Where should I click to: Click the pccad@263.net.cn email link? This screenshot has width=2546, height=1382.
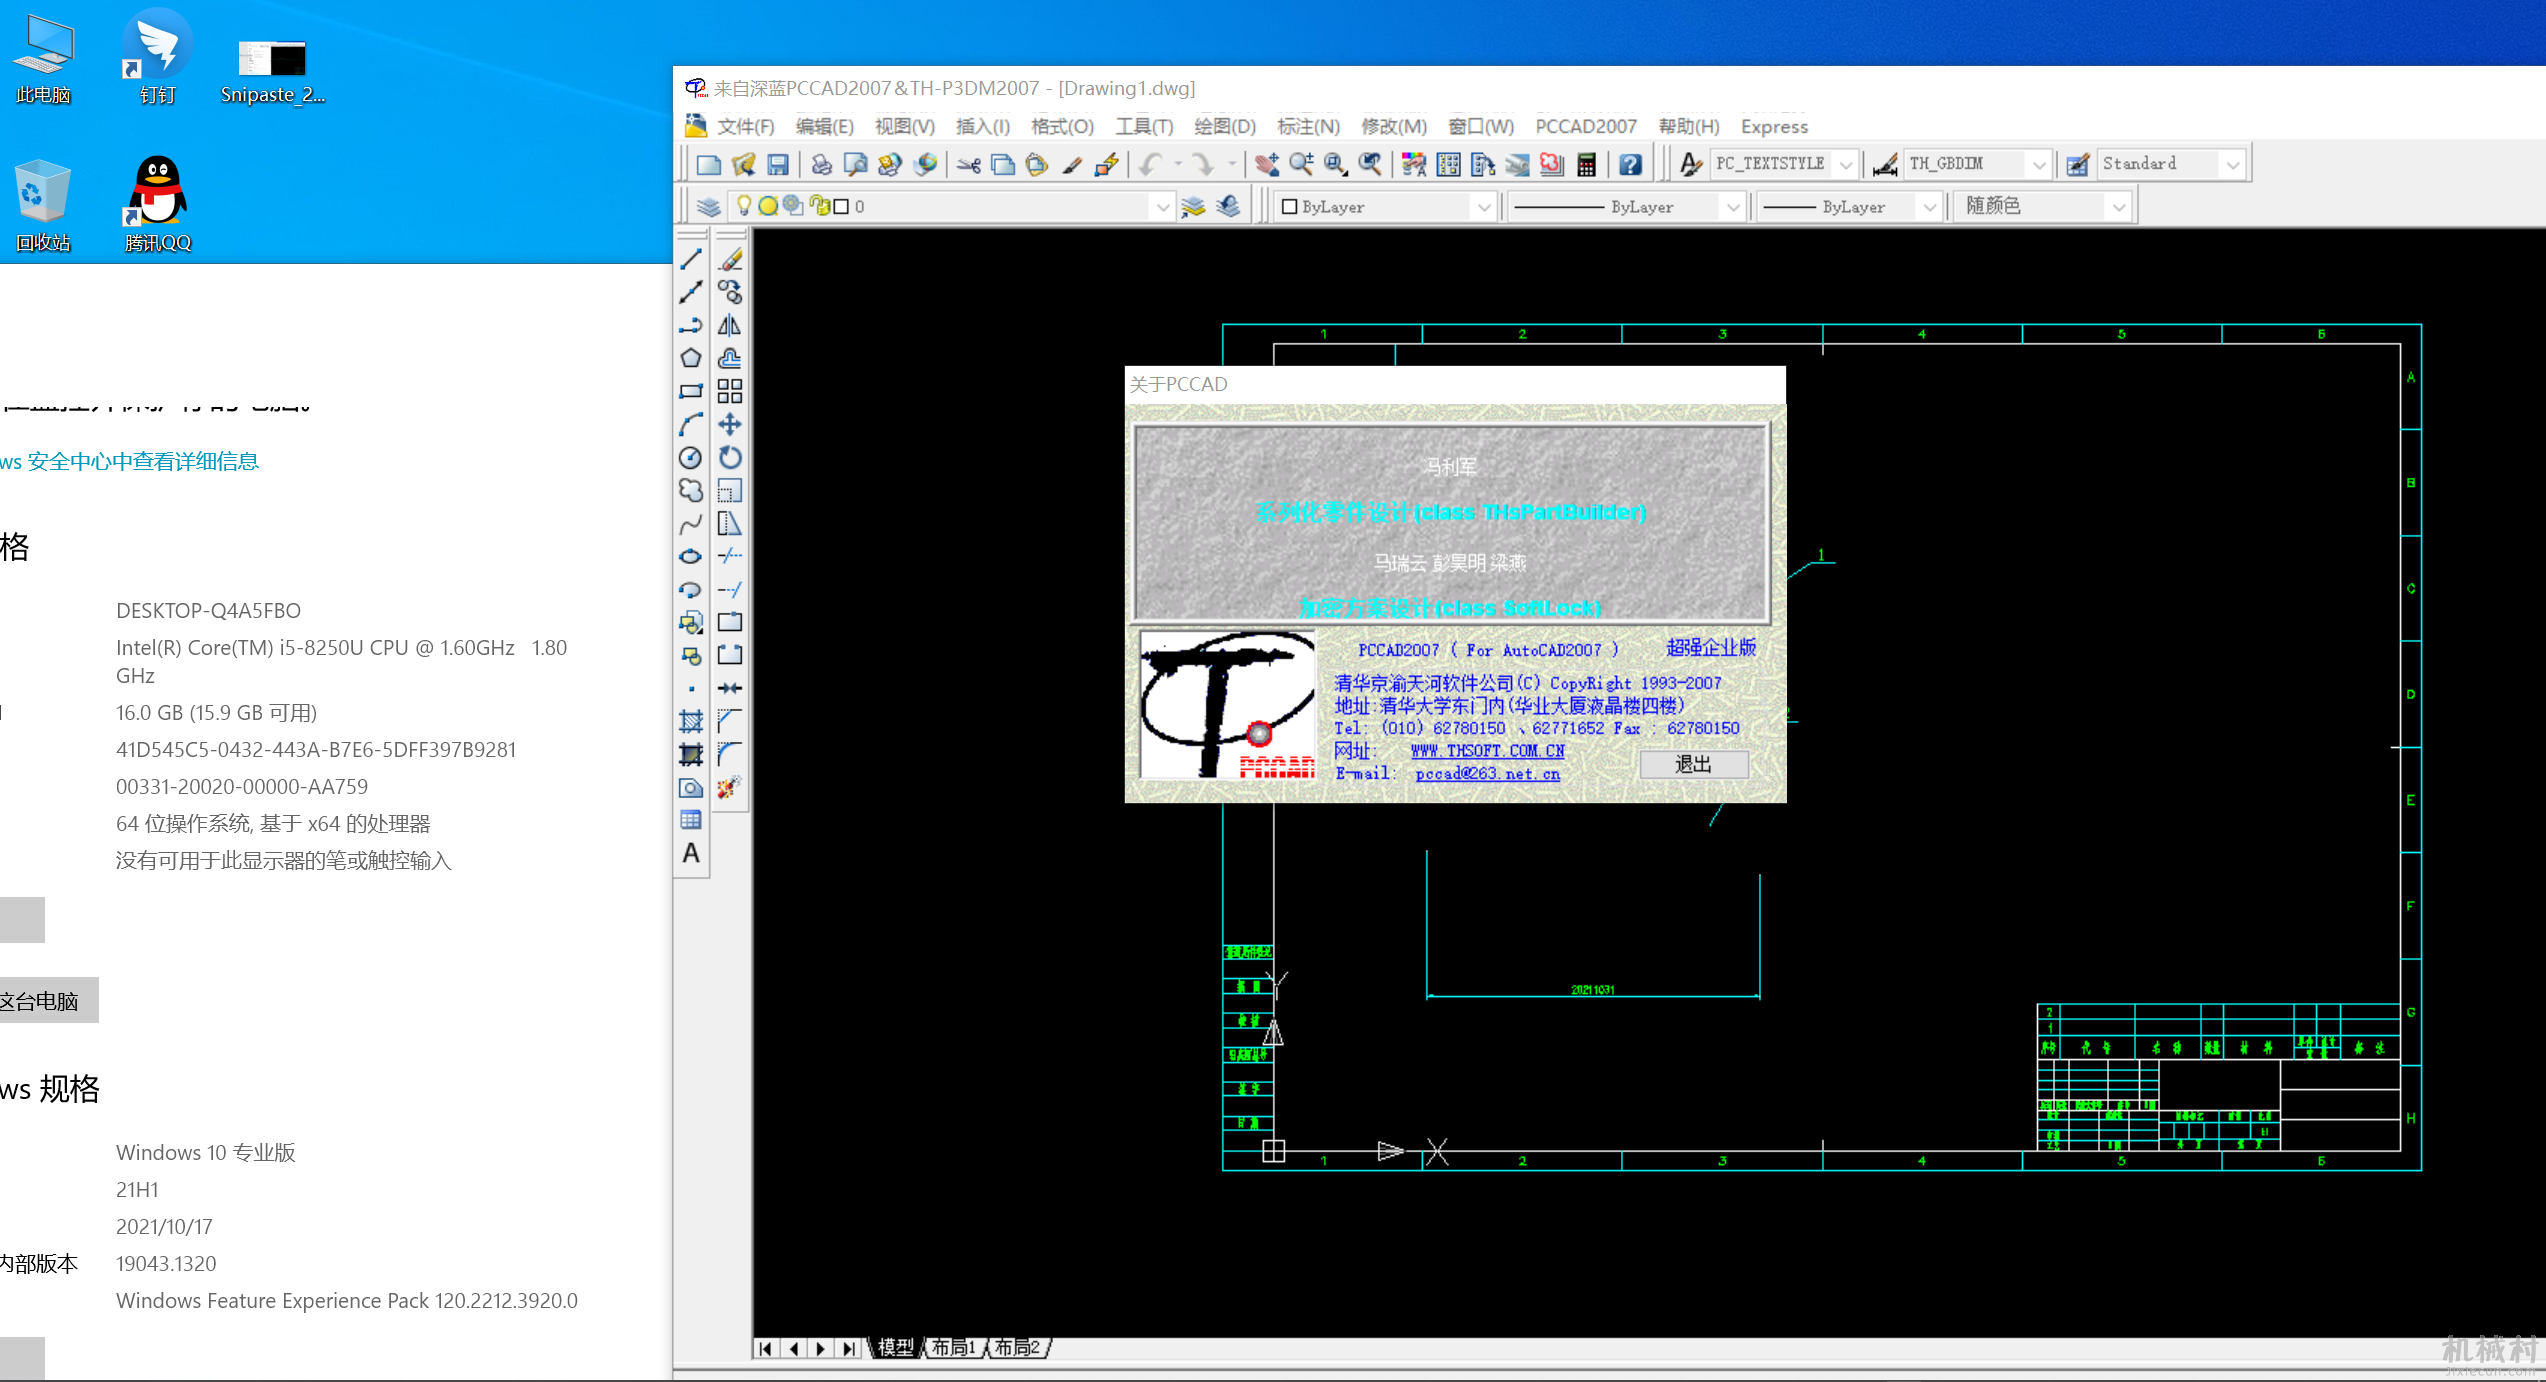[1487, 774]
